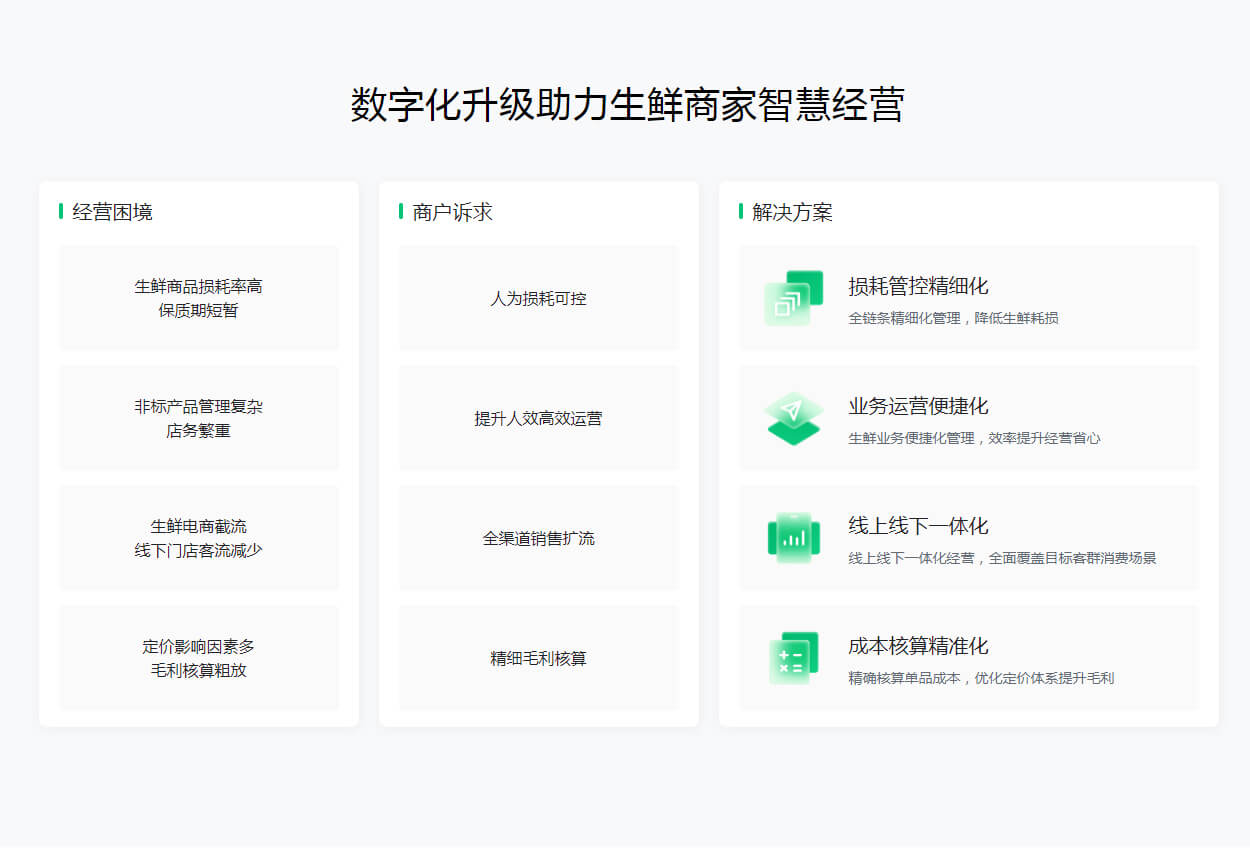
Task: Select the 业务运营便捷化 solution title
Action: [x=918, y=406]
